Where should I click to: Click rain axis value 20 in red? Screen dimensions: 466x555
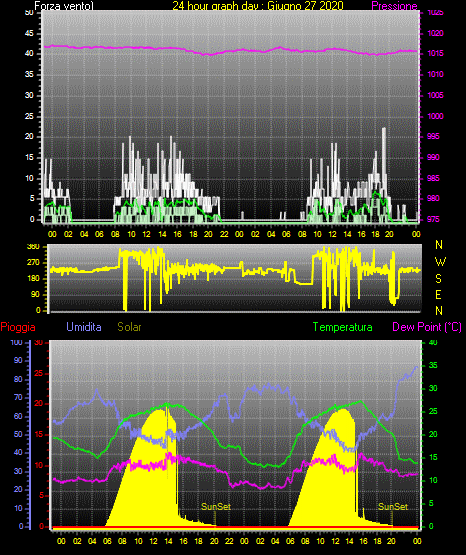[39, 404]
